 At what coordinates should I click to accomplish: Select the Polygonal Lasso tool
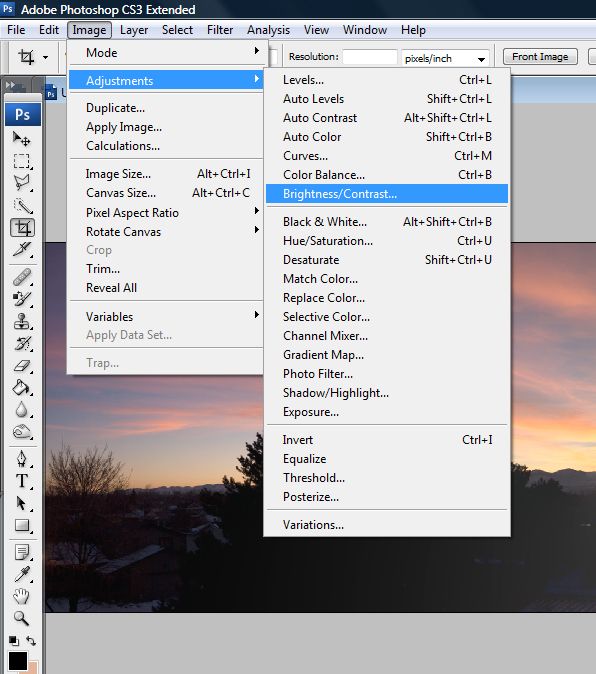[21, 183]
